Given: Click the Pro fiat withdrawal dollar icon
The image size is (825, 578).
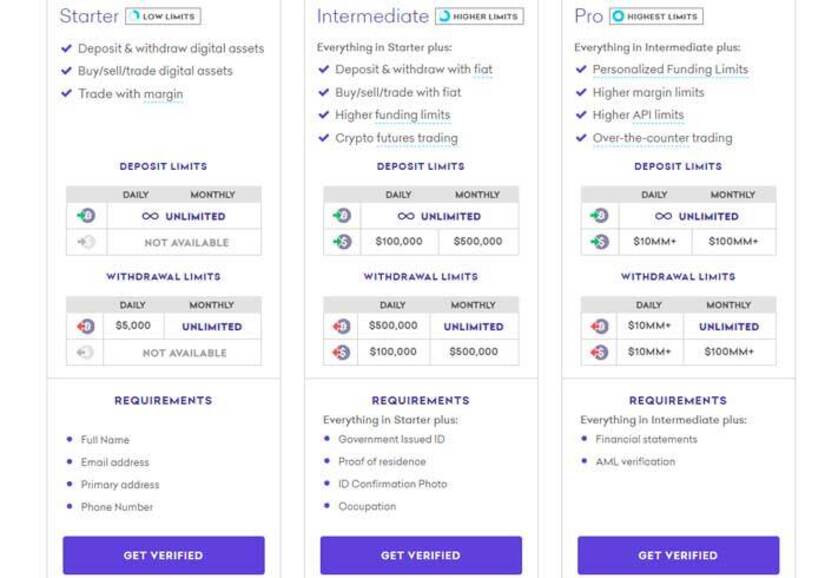Looking at the screenshot, I should [599, 351].
